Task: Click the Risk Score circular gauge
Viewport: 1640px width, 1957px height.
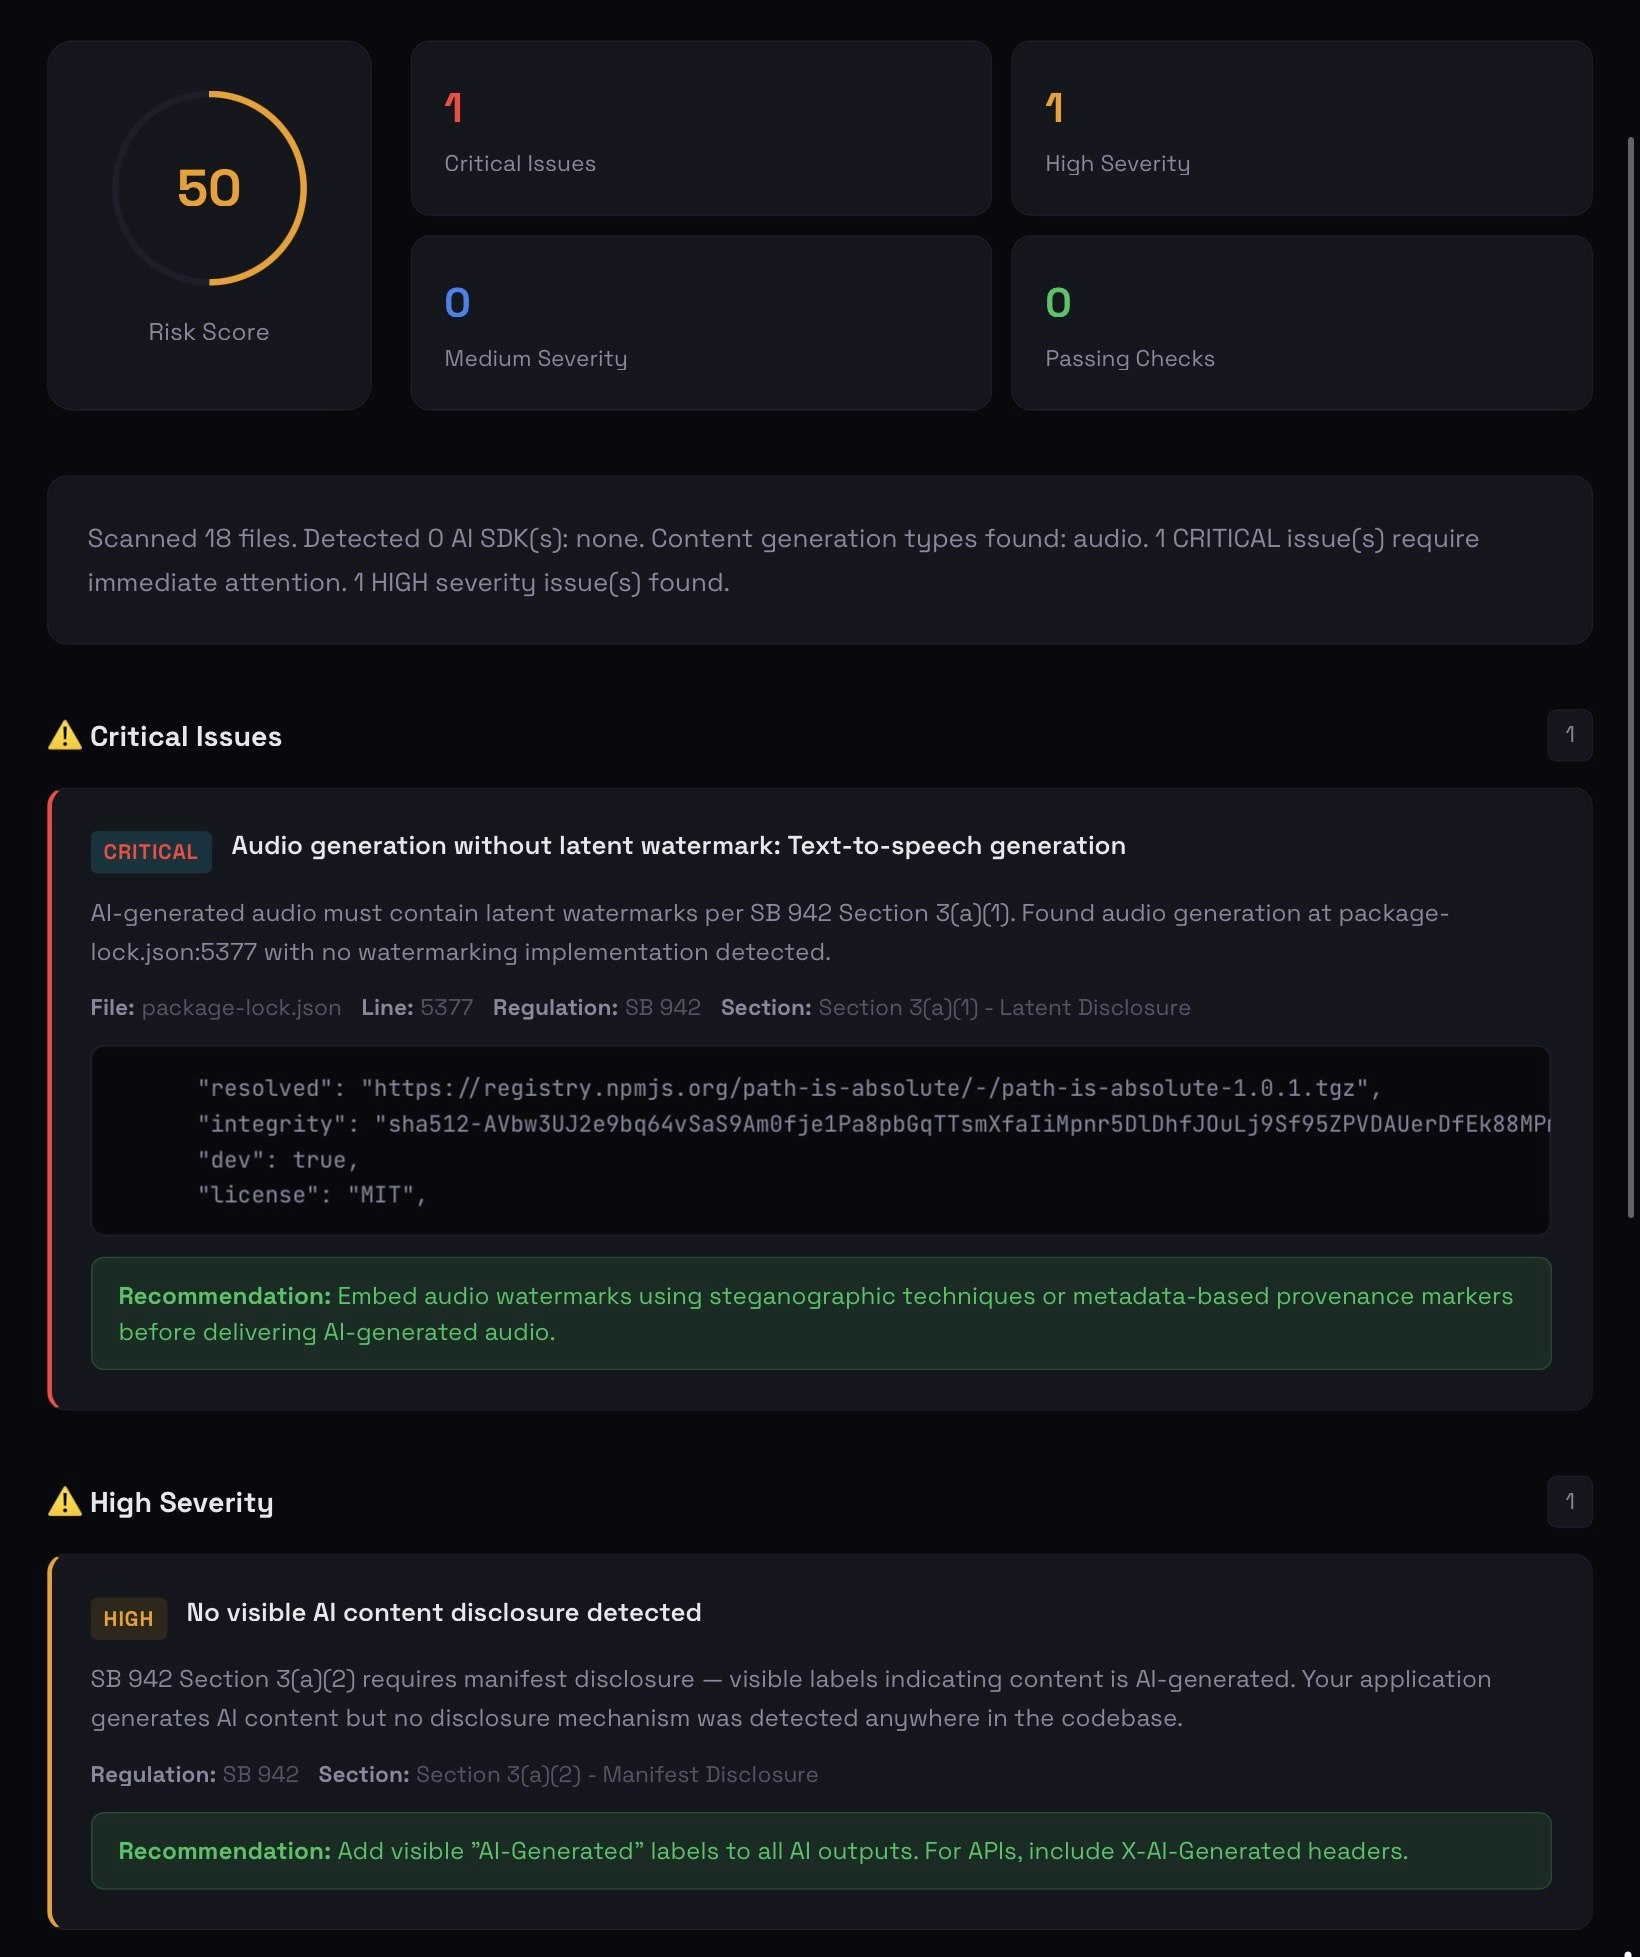Action: [209, 188]
